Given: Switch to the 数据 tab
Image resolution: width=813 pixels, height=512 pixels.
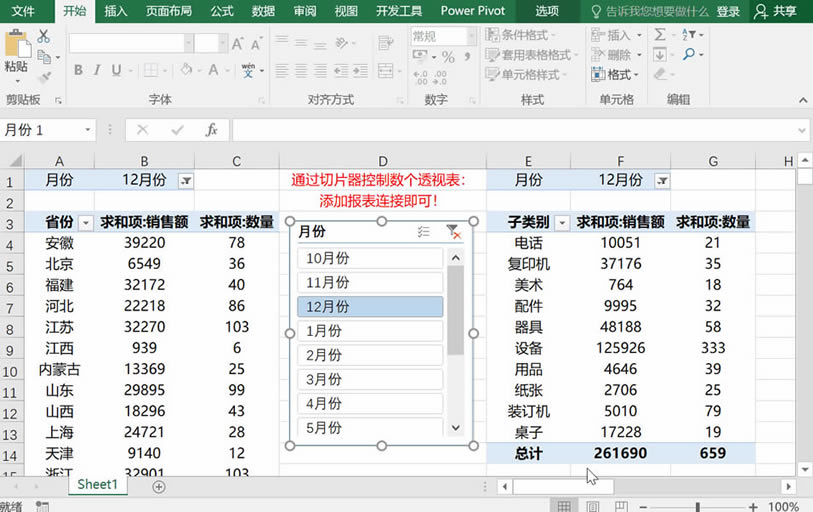Looking at the screenshot, I should [263, 11].
